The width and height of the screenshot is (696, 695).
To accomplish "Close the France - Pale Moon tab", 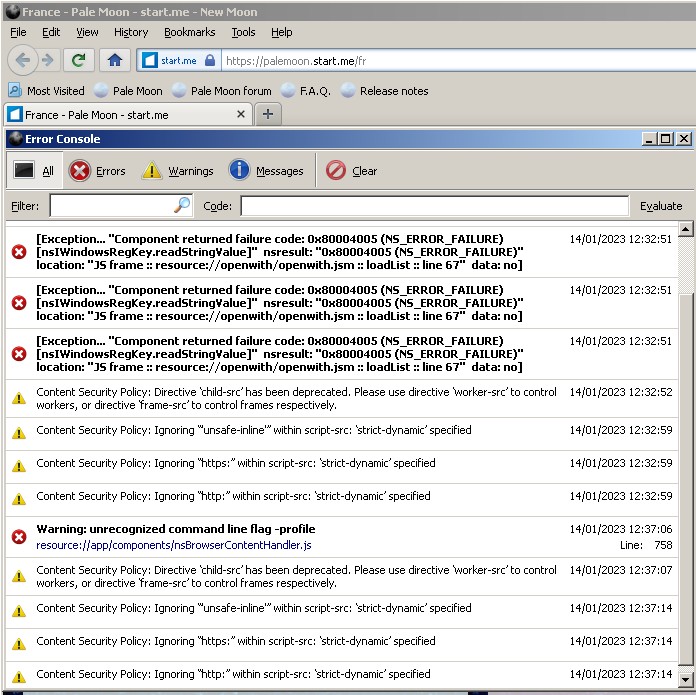I will 241,114.
